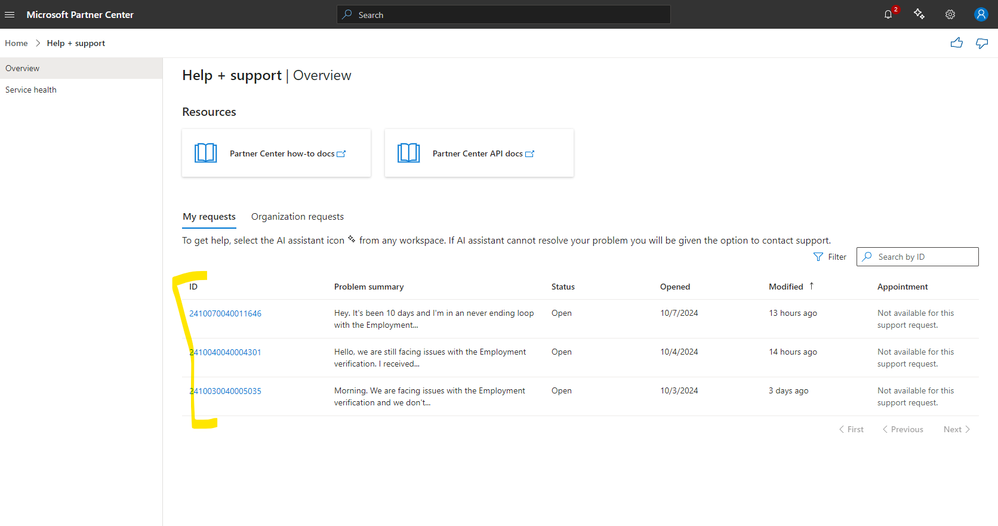This screenshot has height=526, width=998.
Task: Sort by the Opened column header
Action: [675, 287]
